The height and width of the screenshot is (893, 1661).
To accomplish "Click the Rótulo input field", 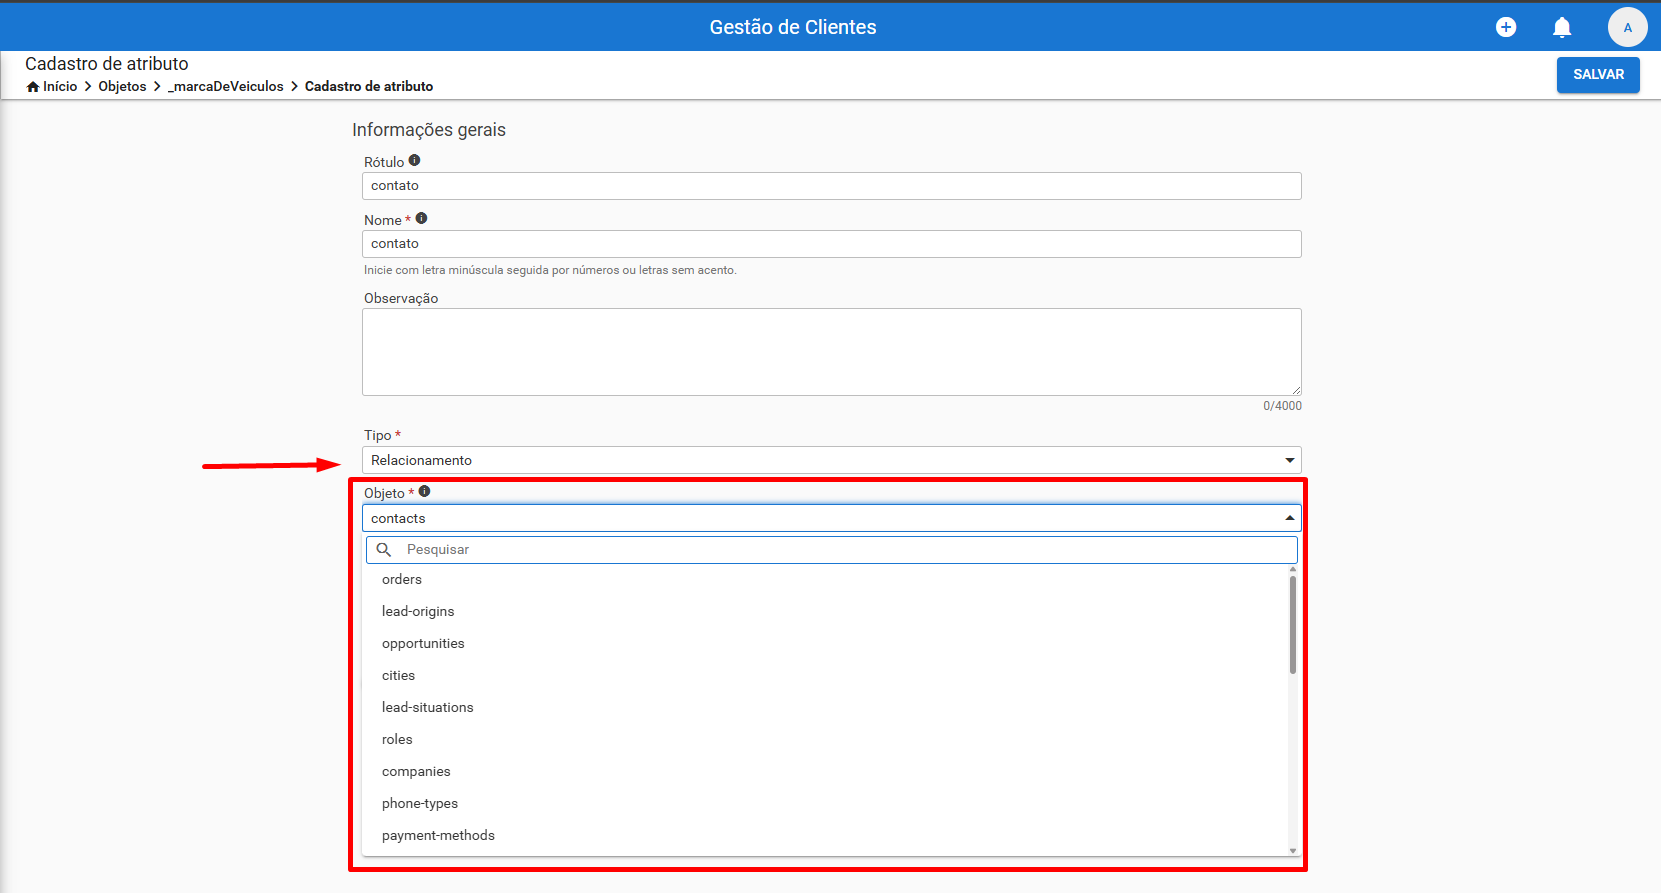I will (x=831, y=186).
